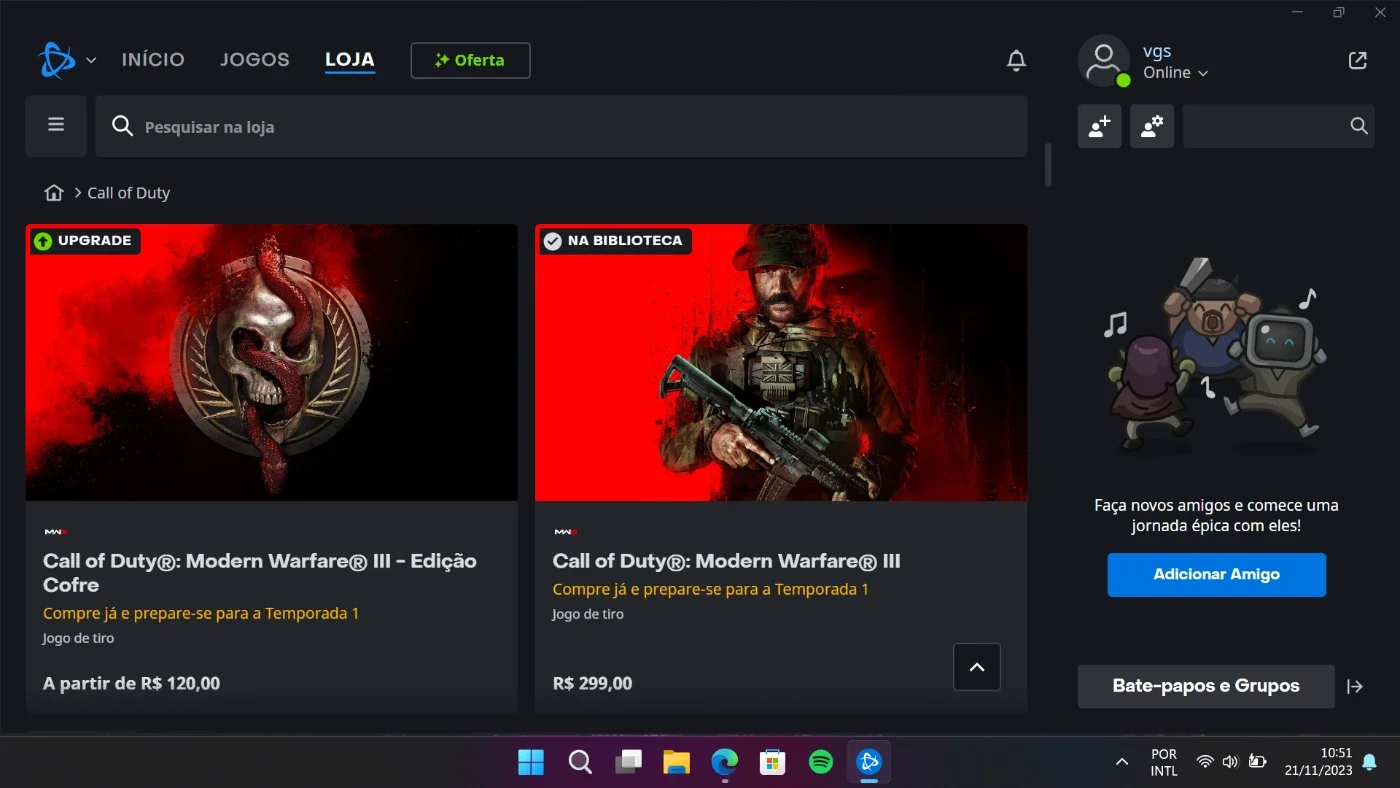The height and width of the screenshot is (788, 1400).
Task: Click the Pesquisar na loja search field
Action: [561, 127]
